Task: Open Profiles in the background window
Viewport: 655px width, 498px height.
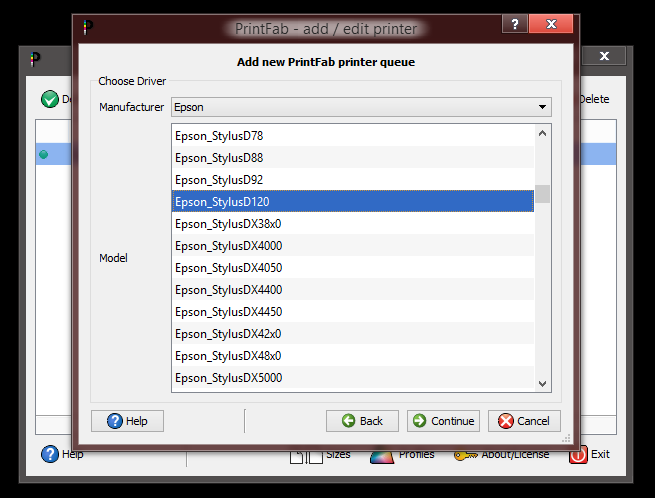Action: (402, 455)
